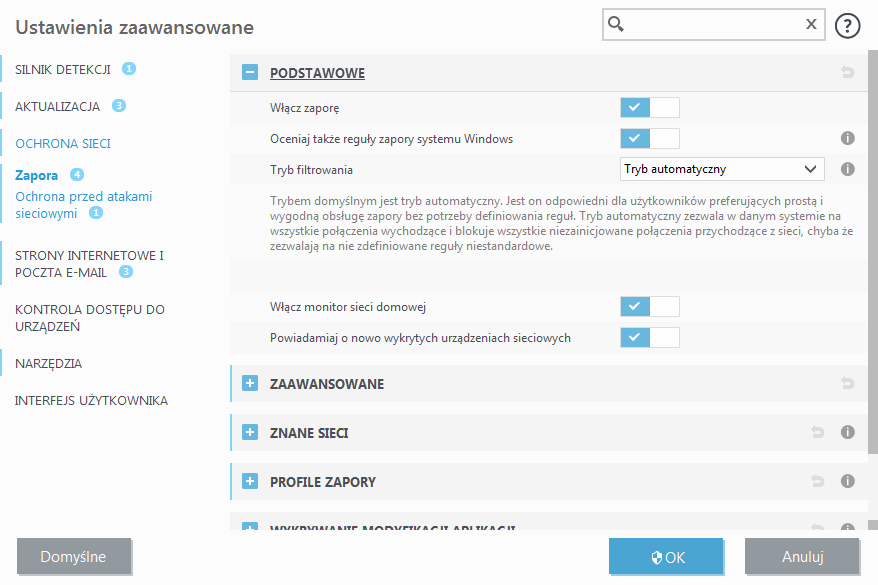Click the Domyślne button
This screenshot has height=585, width=878.
[x=73, y=557]
